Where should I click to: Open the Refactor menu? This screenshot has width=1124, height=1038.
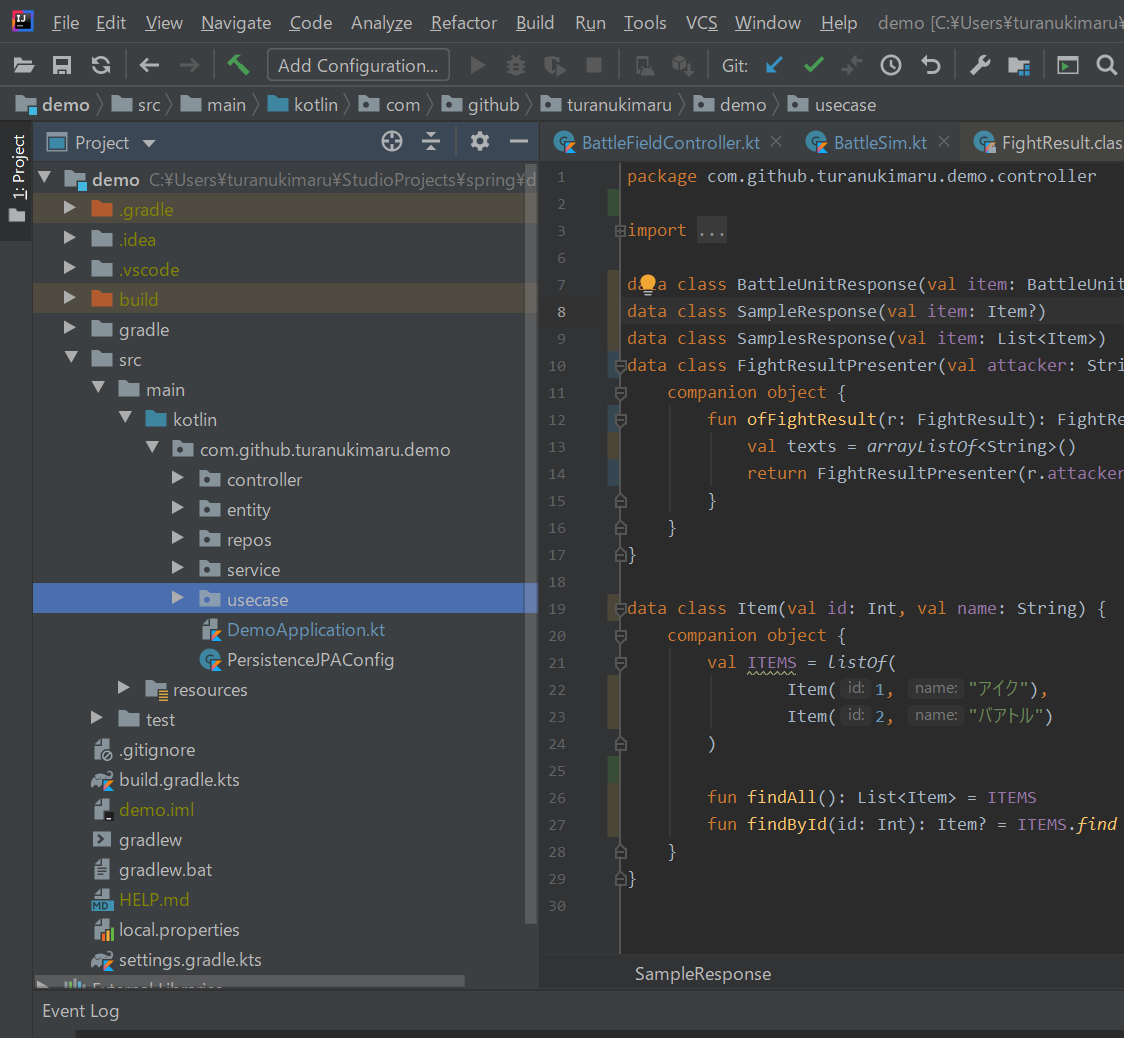coord(463,23)
